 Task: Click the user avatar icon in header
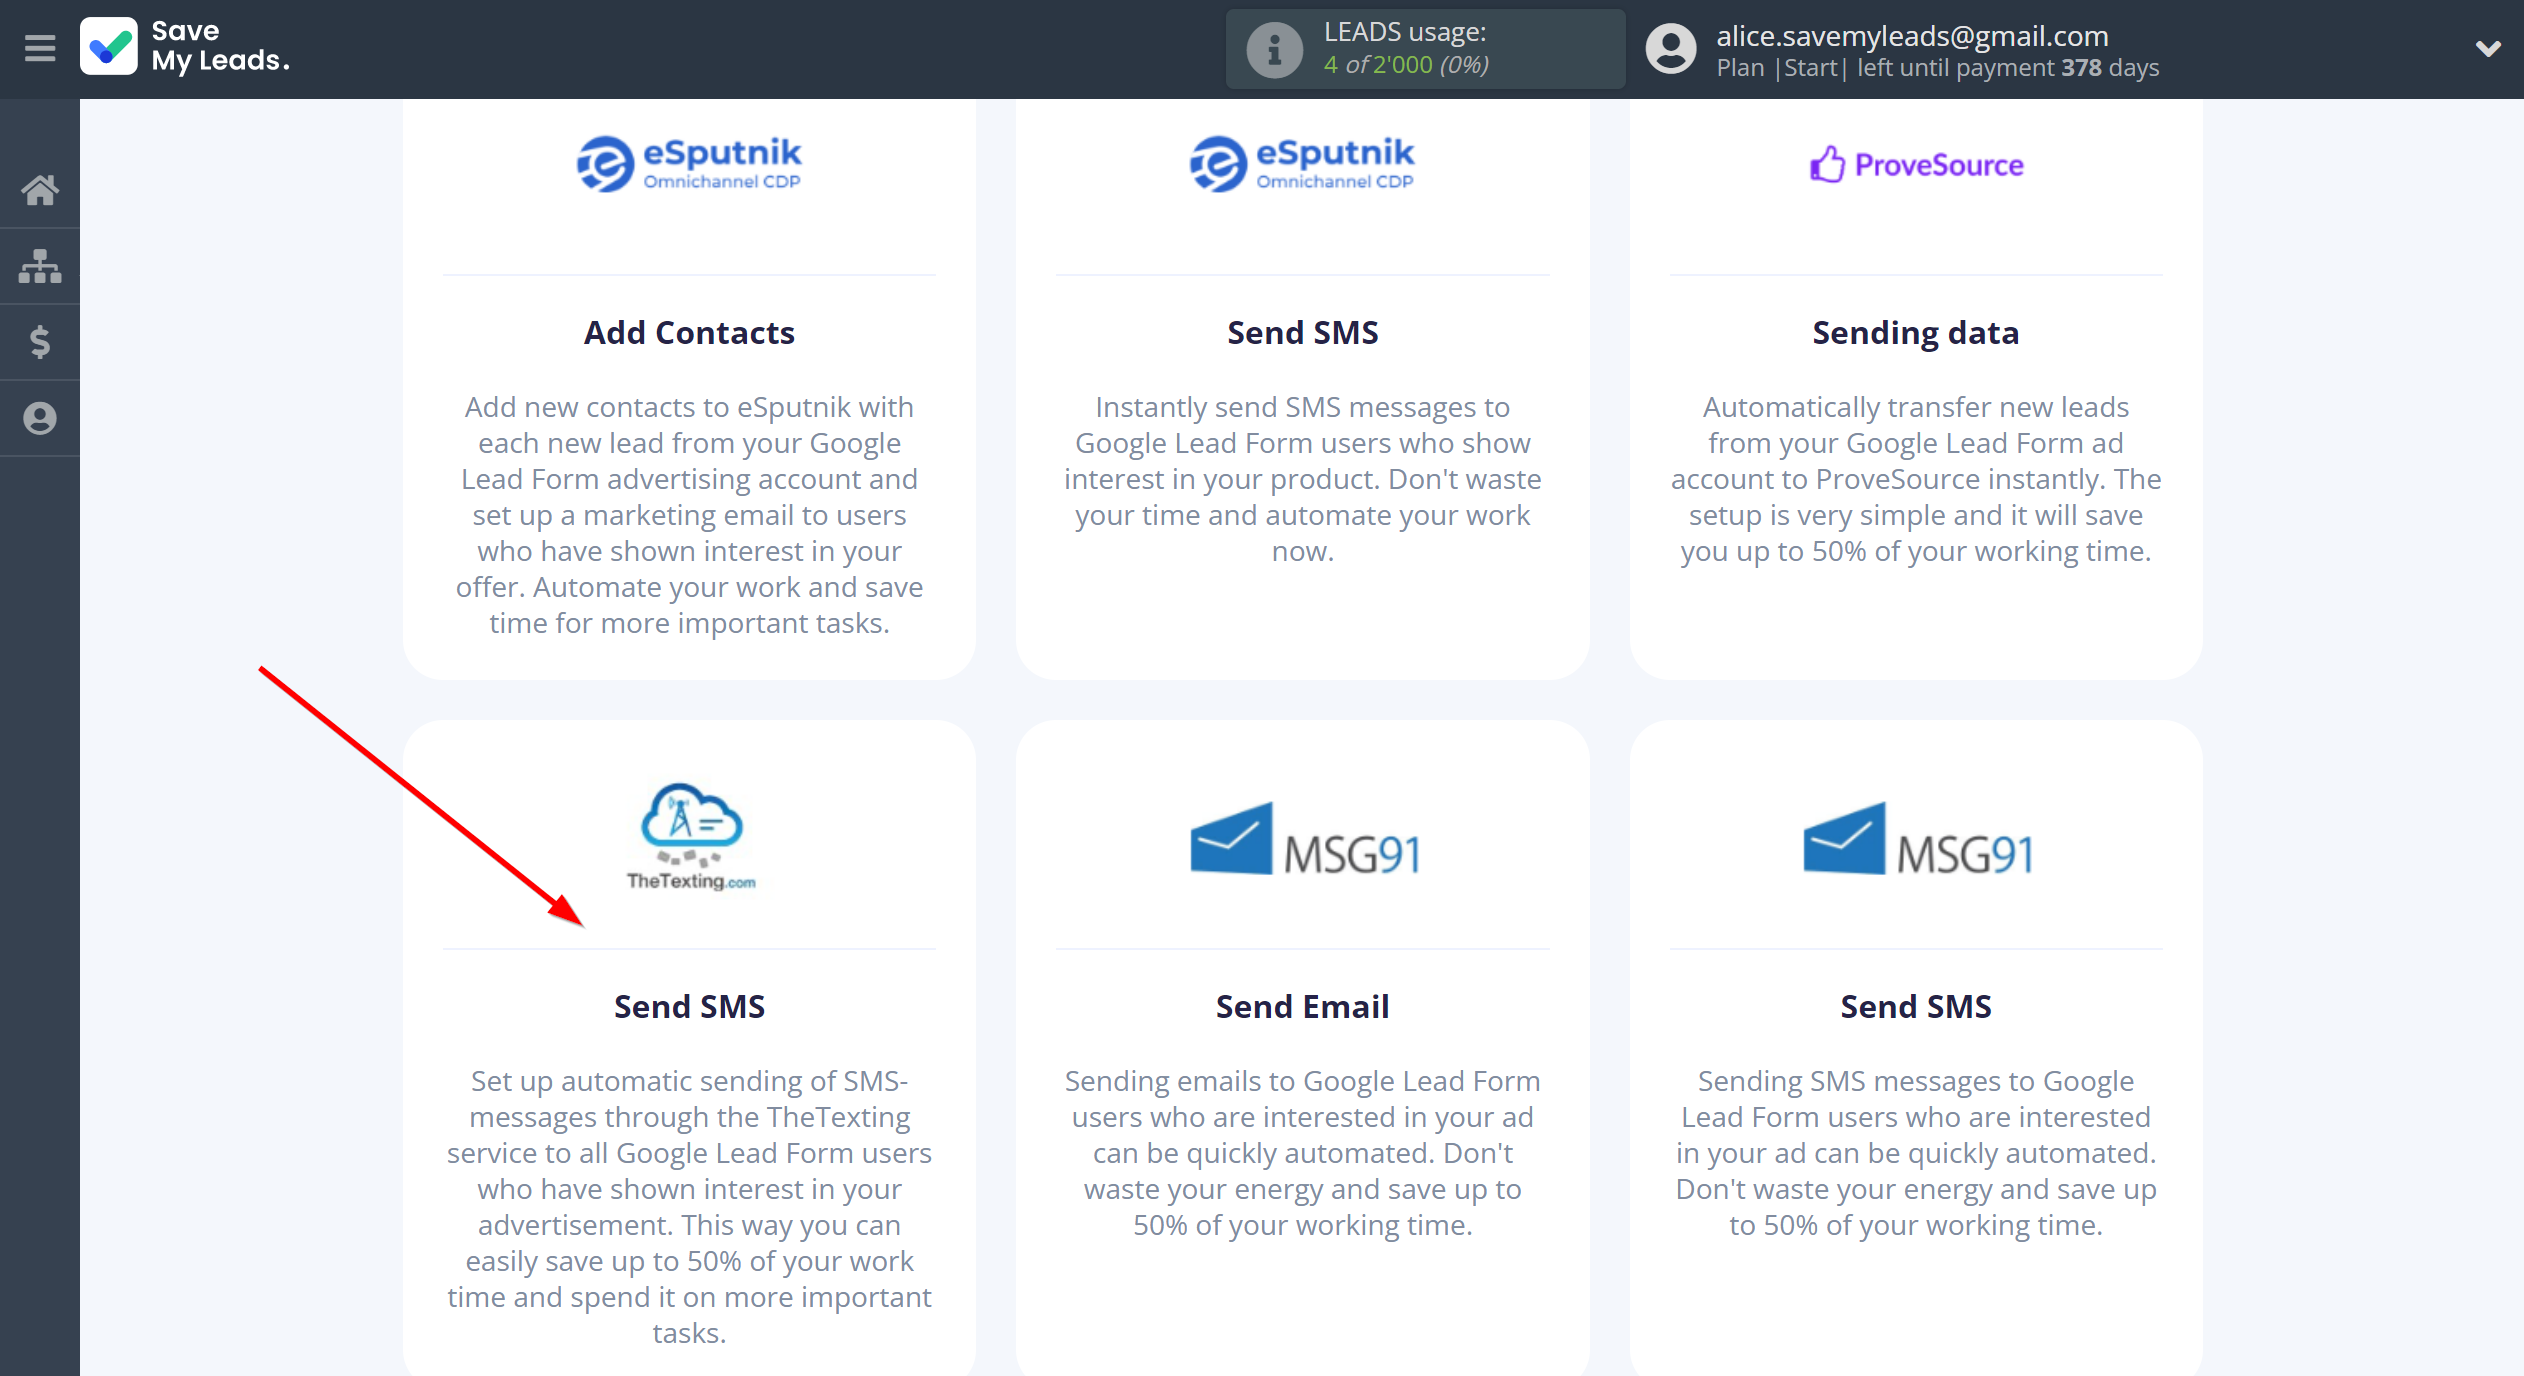(1671, 49)
